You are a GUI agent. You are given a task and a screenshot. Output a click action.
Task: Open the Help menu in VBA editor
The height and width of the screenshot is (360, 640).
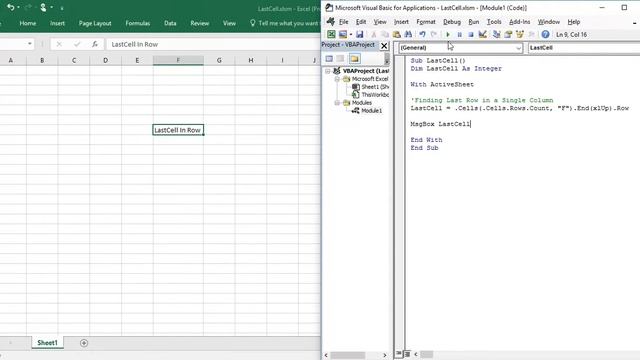point(573,22)
